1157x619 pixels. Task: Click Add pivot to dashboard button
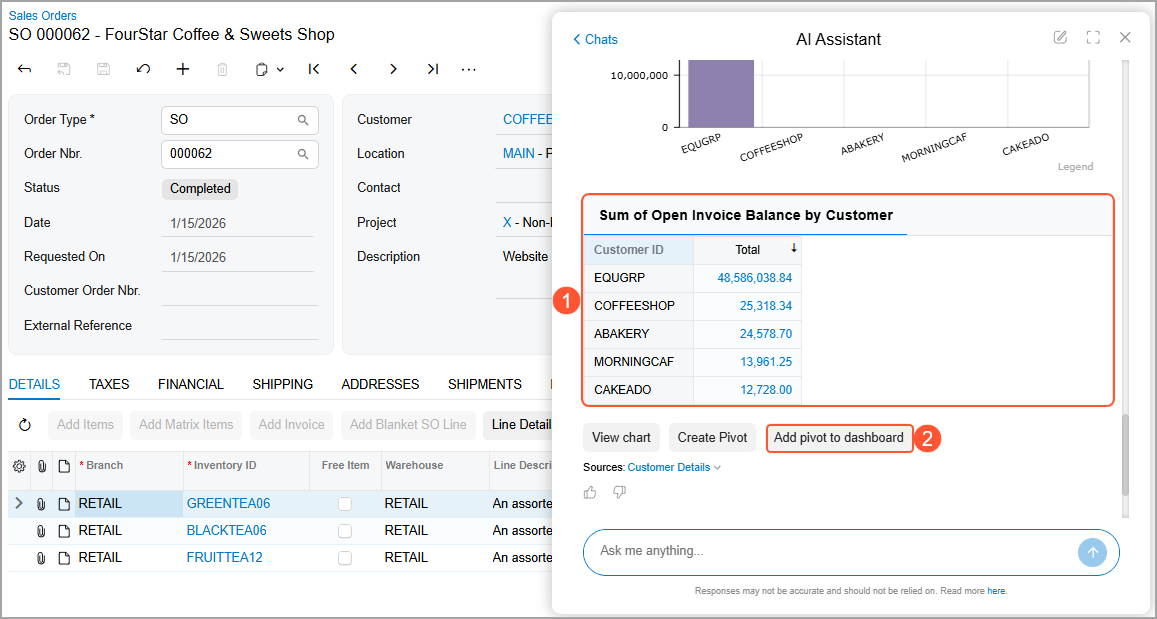(x=839, y=438)
